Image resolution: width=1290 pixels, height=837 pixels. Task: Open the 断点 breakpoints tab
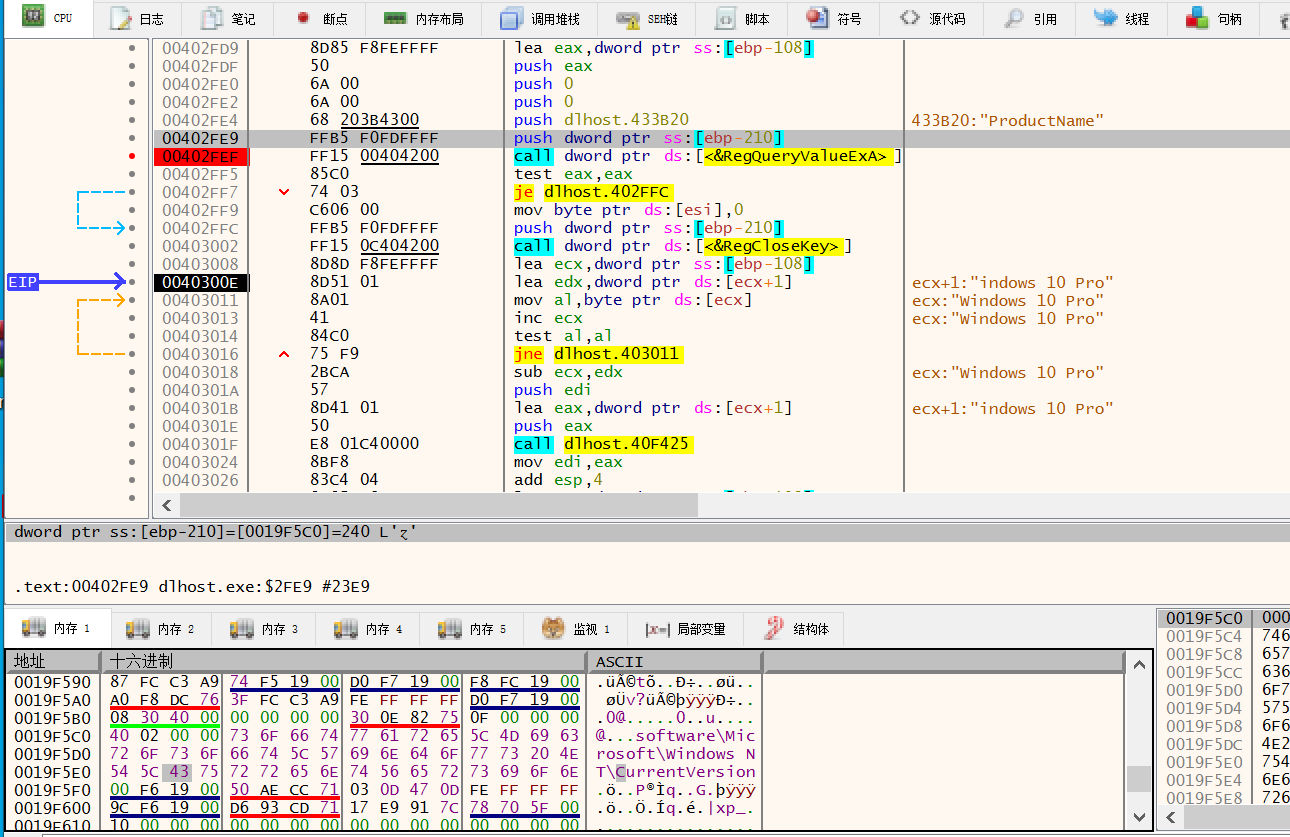pos(320,18)
